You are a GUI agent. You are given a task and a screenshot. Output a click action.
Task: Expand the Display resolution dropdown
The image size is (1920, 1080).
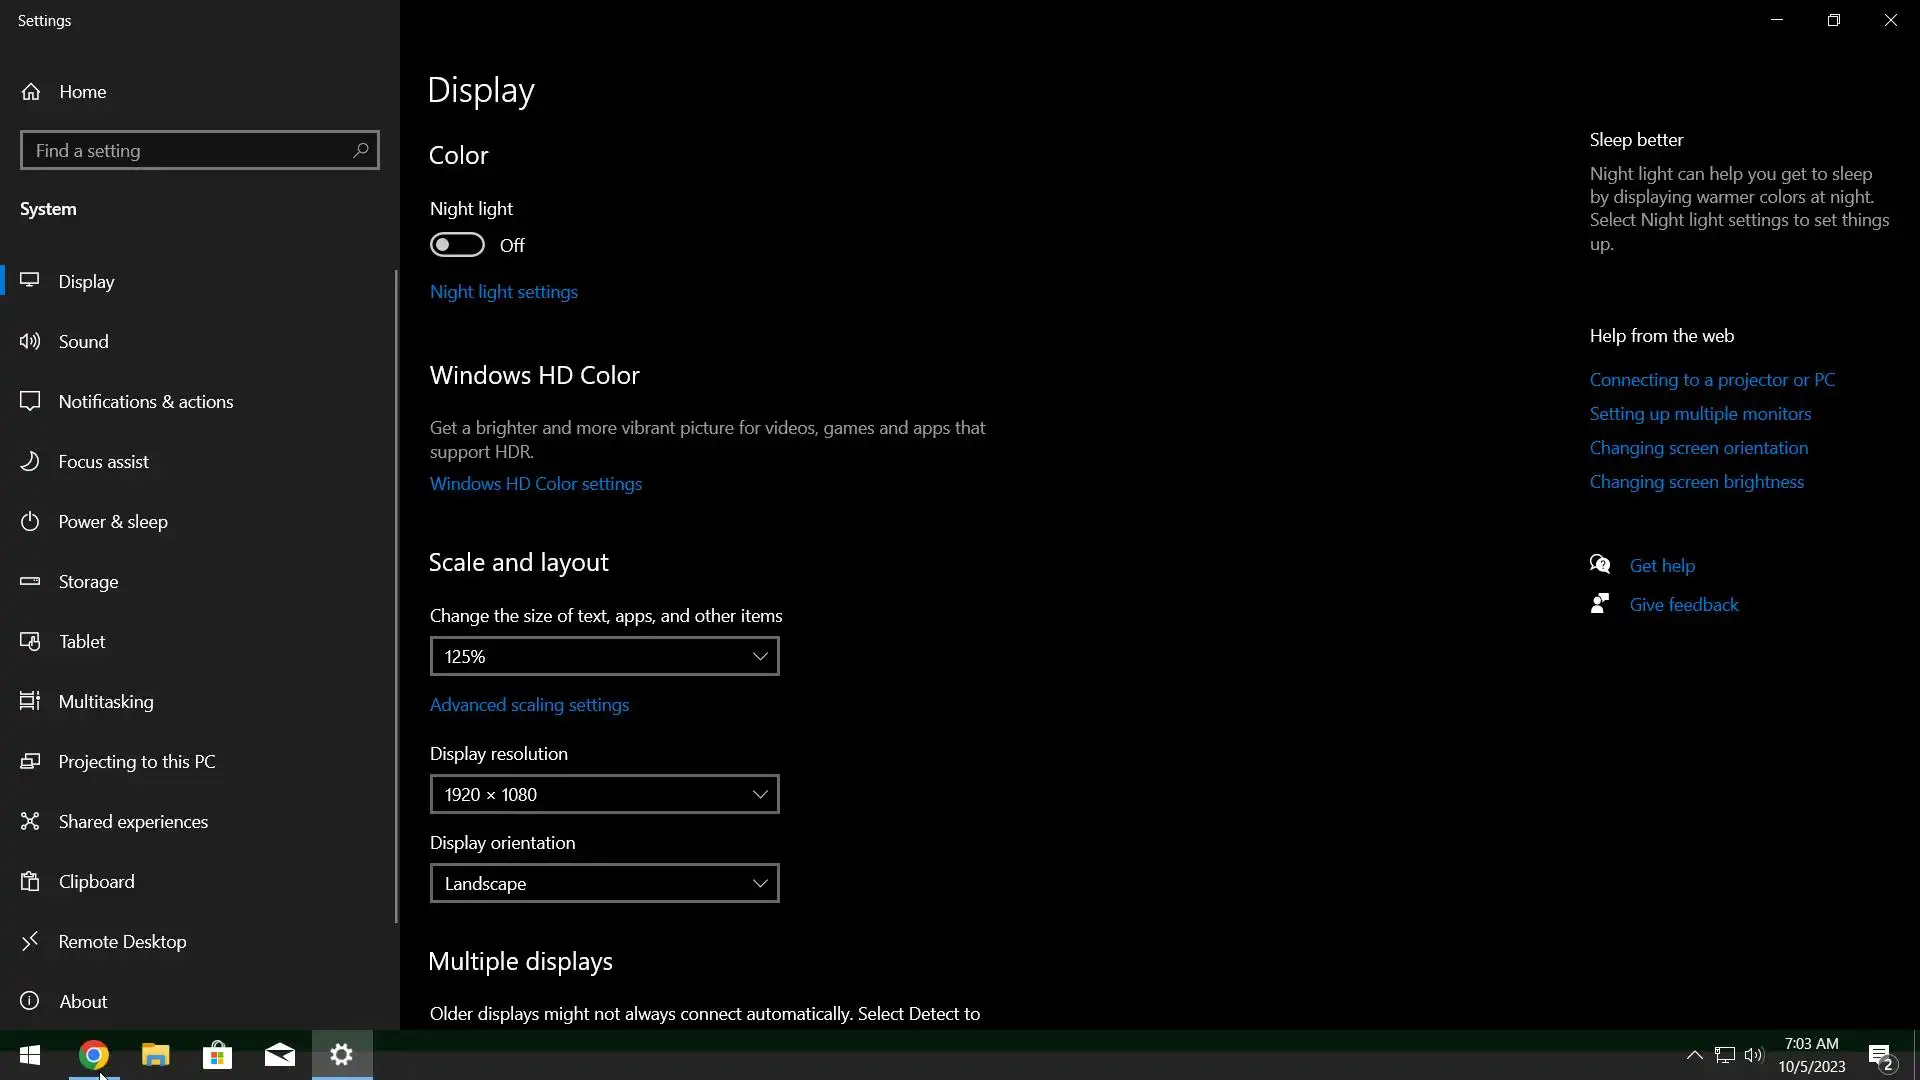pos(604,795)
